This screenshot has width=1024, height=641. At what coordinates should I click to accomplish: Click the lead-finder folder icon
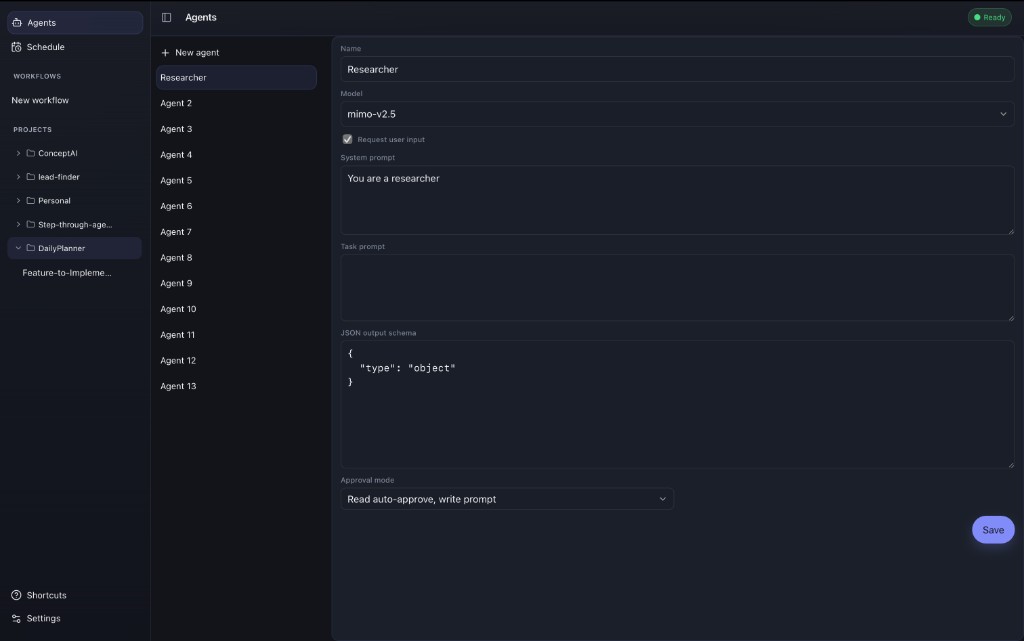coord(31,177)
